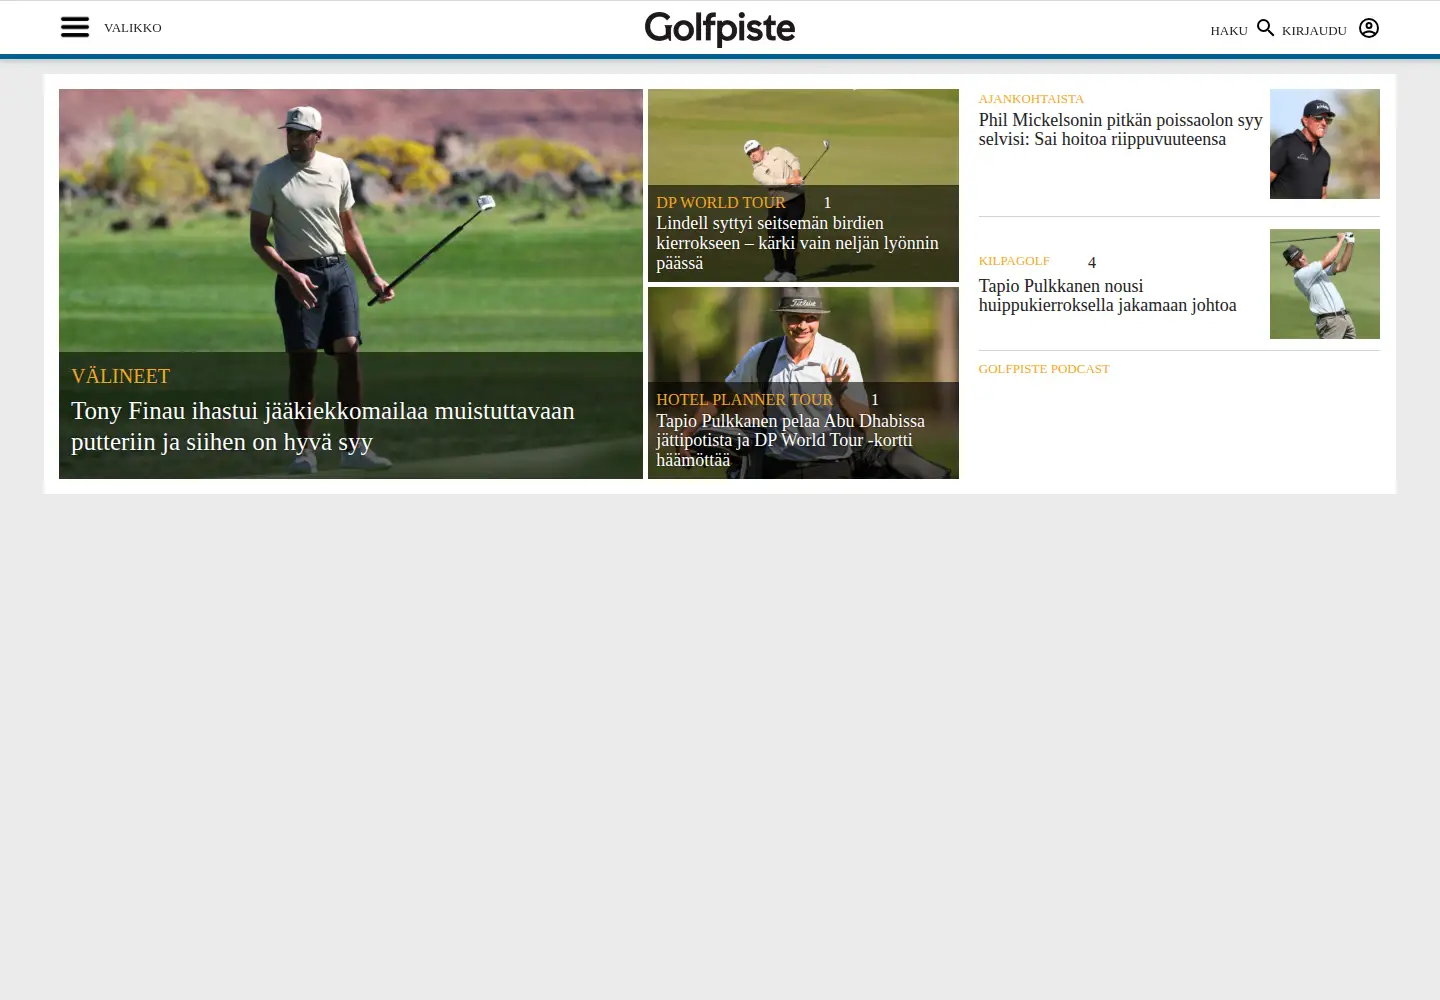Read the Tony Finau putter headline
Image resolution: width=1440 pixels, height=1000 pixels.
[x=323, y=426]
